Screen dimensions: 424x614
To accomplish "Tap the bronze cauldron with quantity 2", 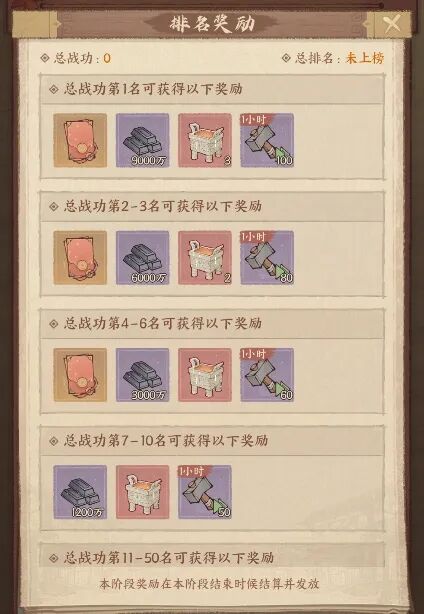I will coord(205,258).
